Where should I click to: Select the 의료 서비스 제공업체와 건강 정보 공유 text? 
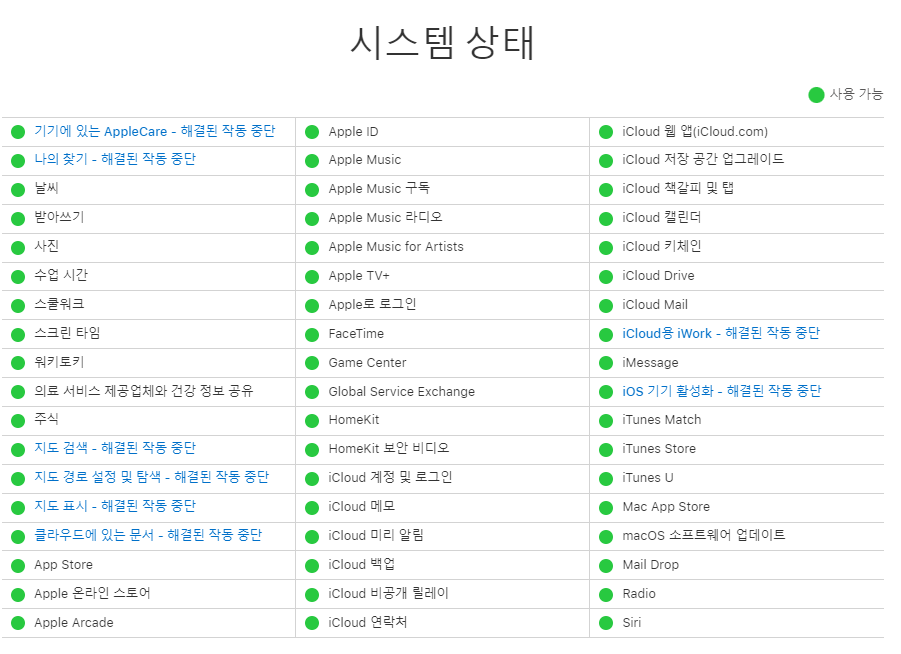click(144, 391)
